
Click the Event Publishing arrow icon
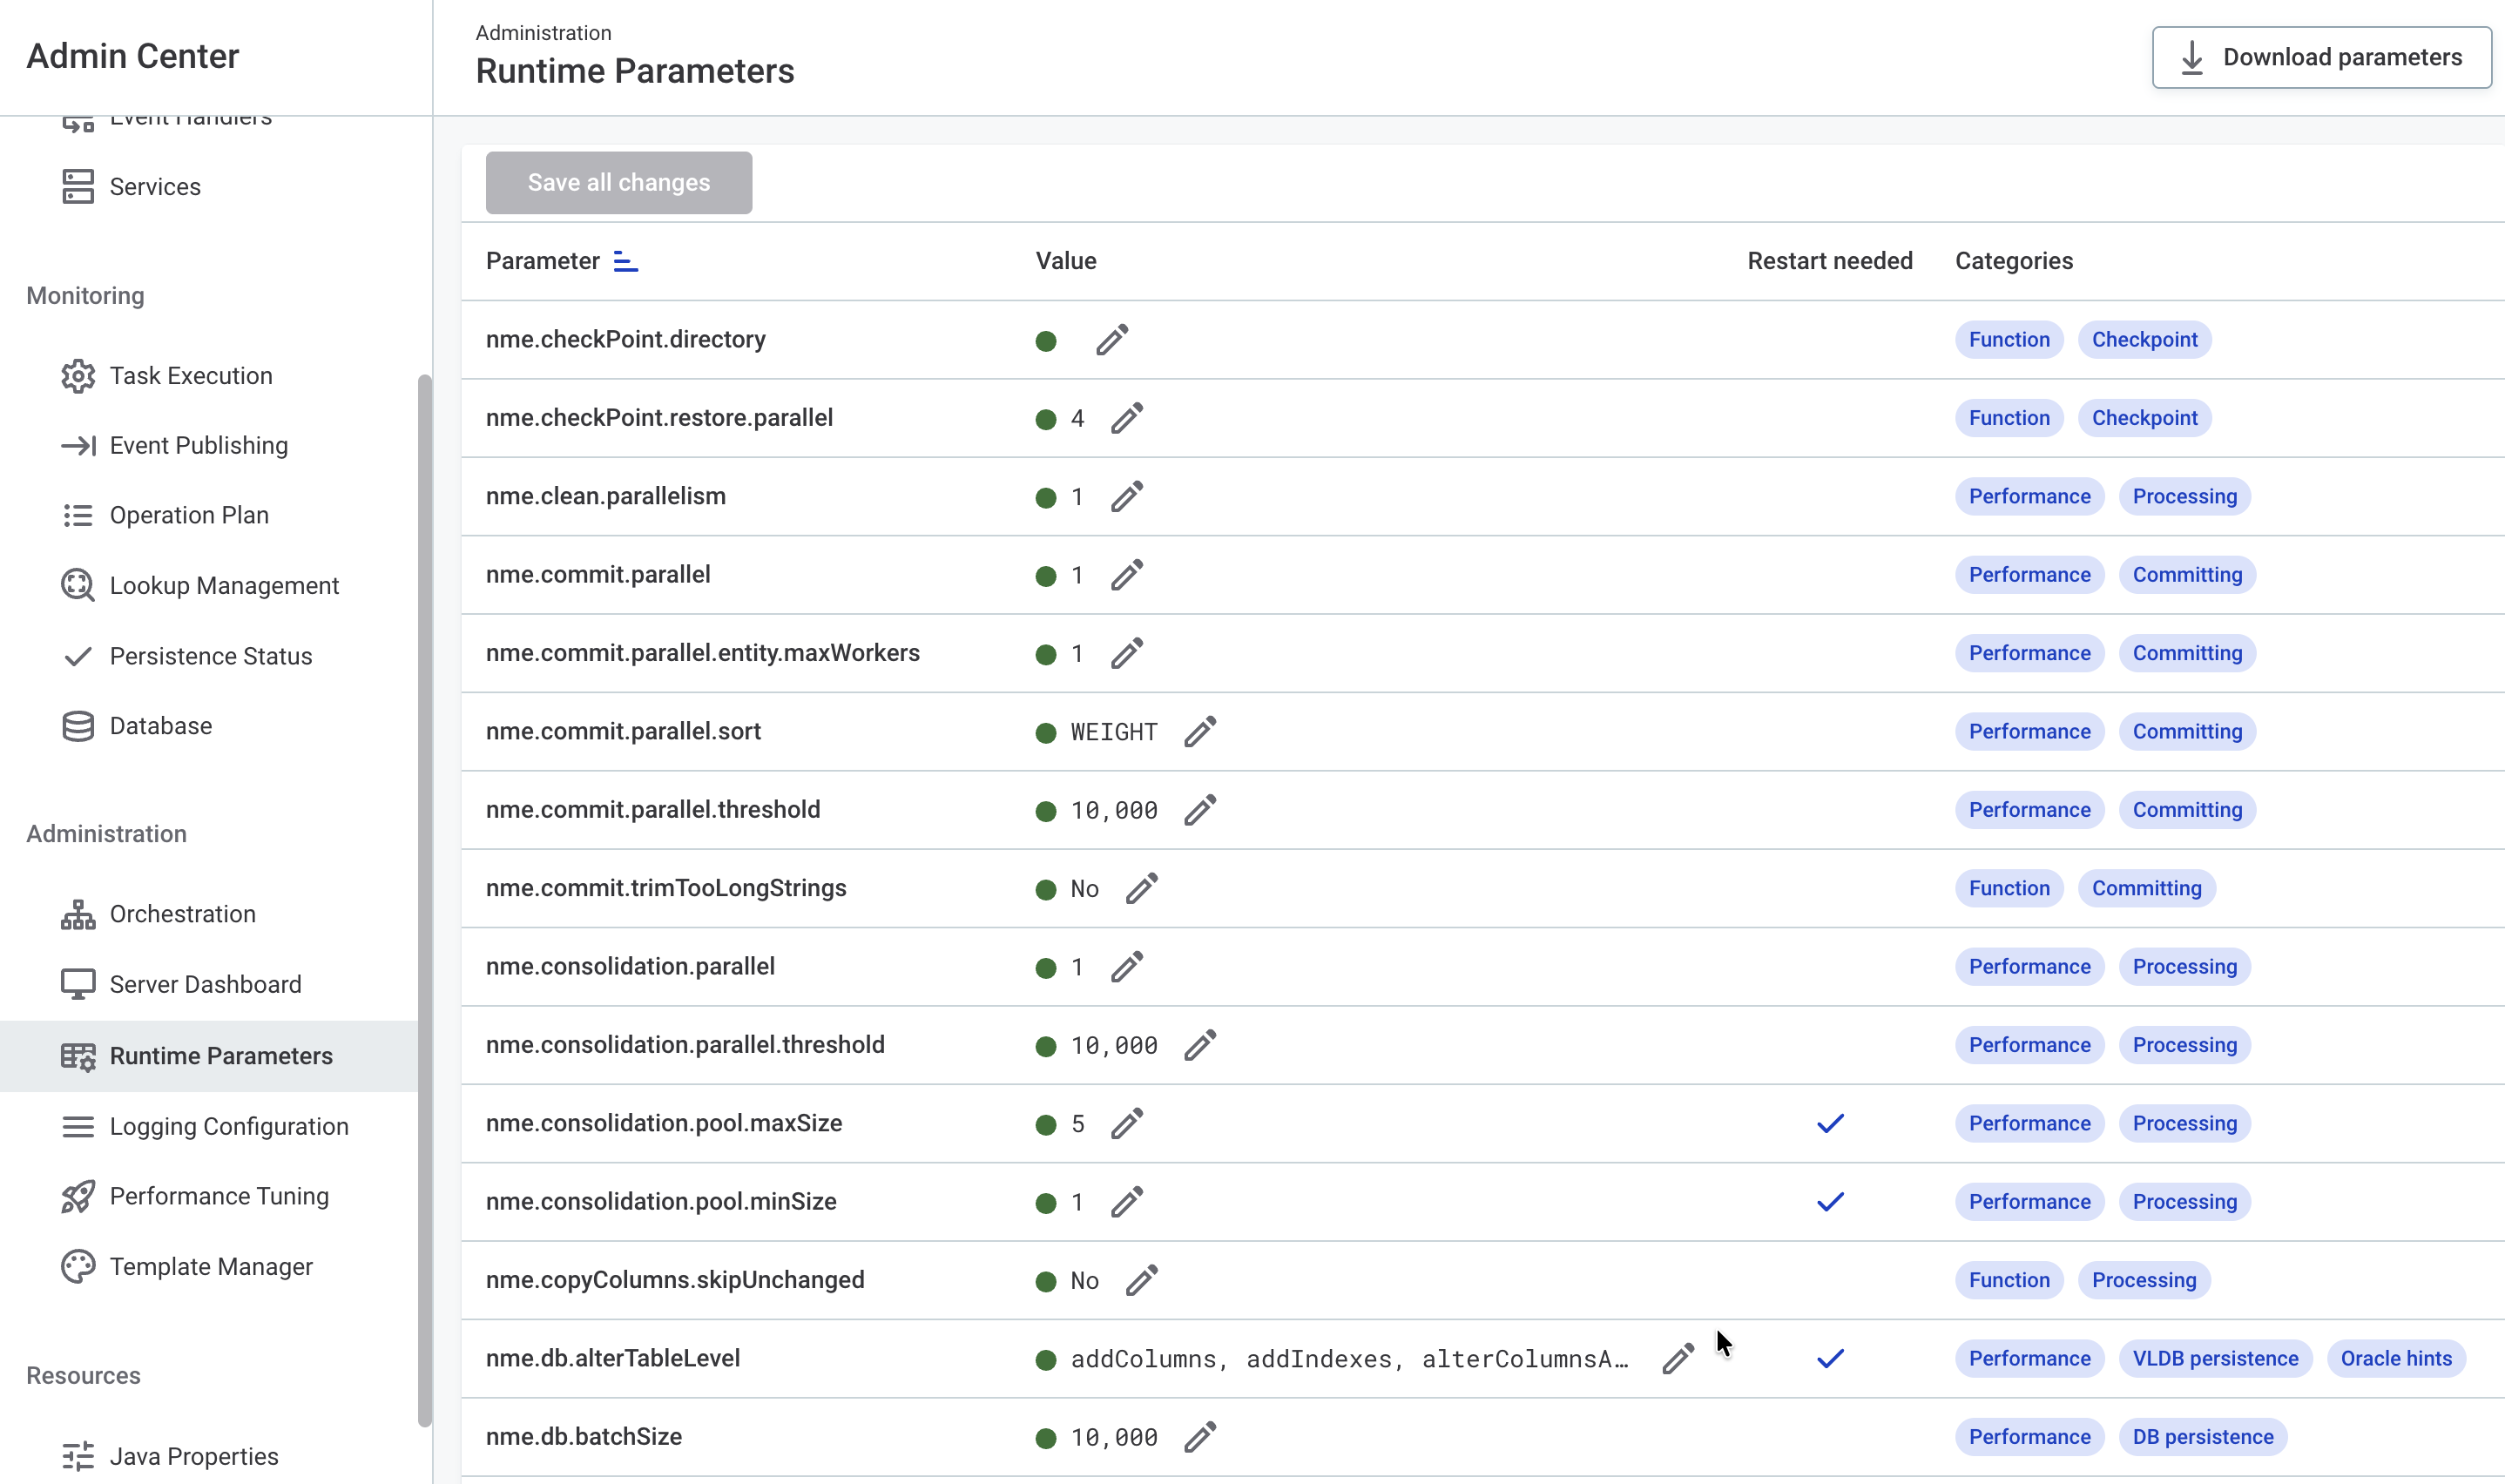78,446
